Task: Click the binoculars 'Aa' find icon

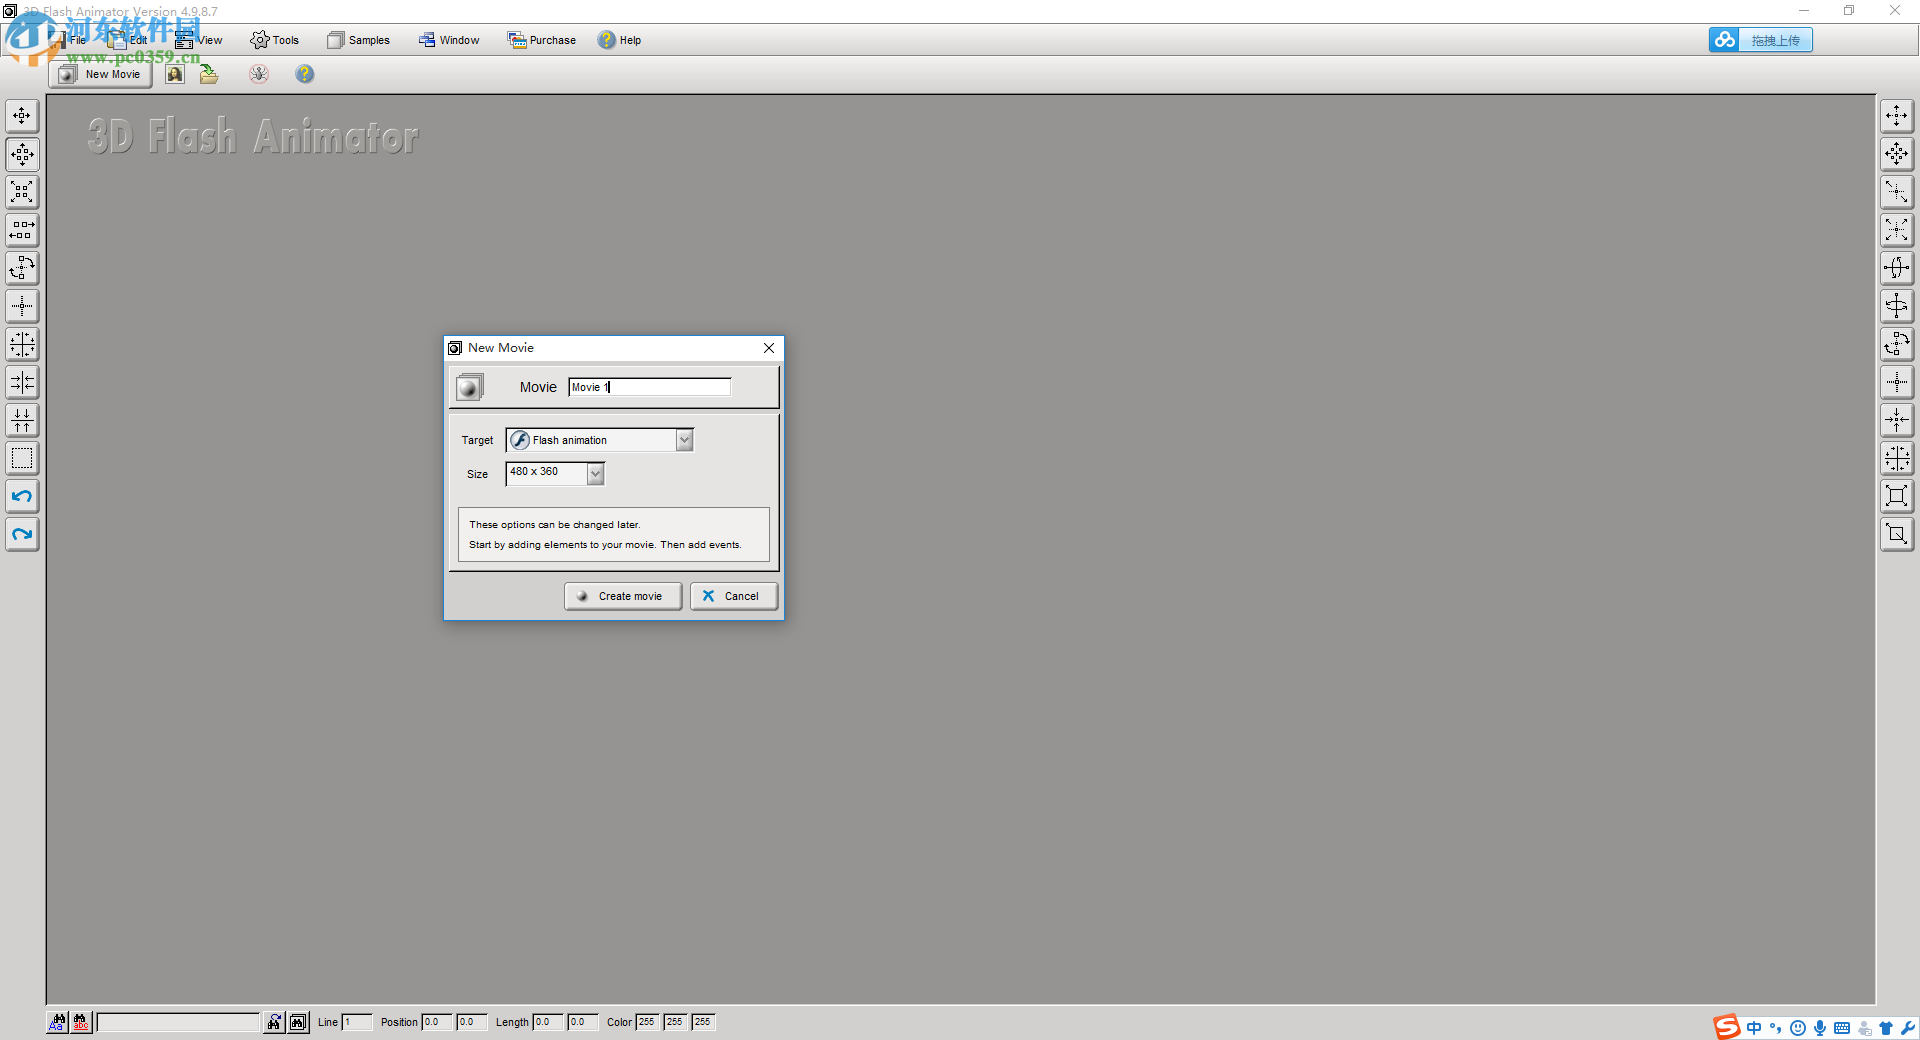Action: click(x=58, y=1022)
